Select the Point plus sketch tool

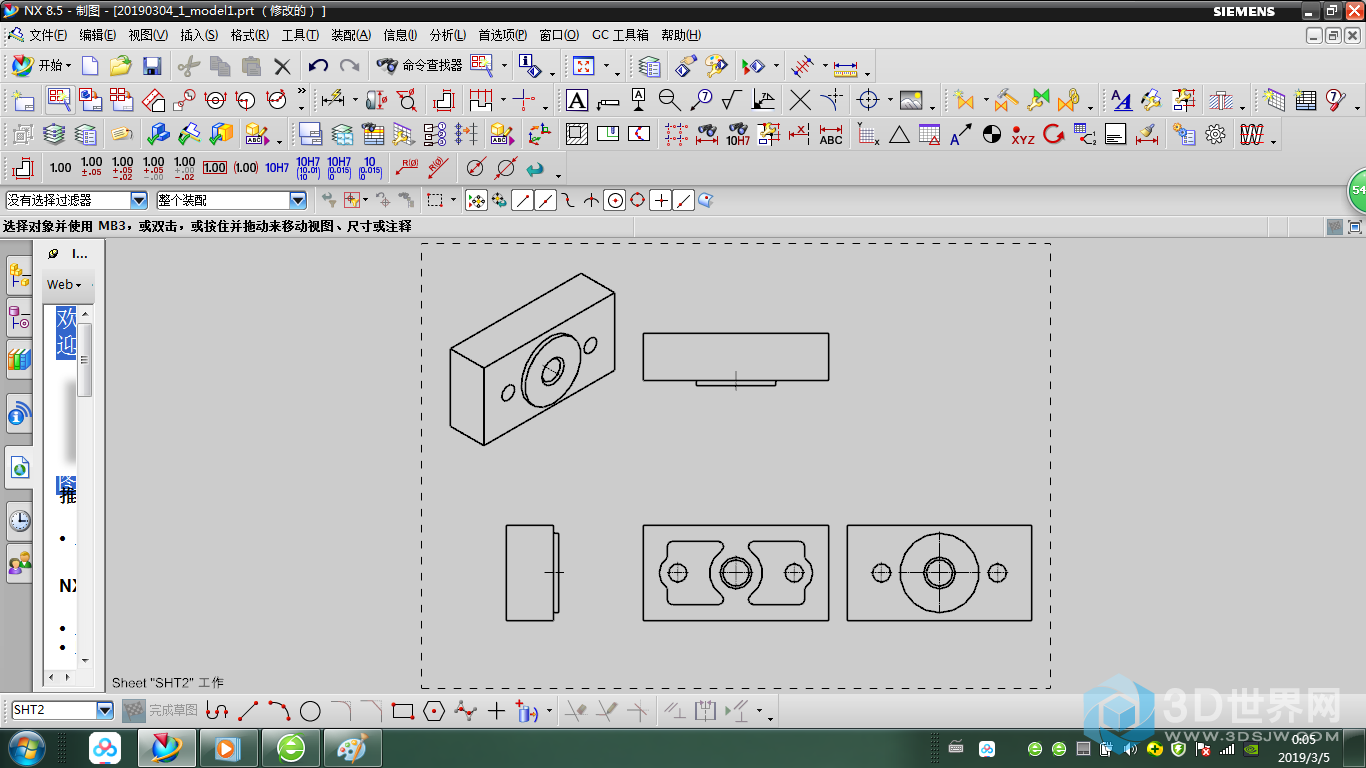496,711
